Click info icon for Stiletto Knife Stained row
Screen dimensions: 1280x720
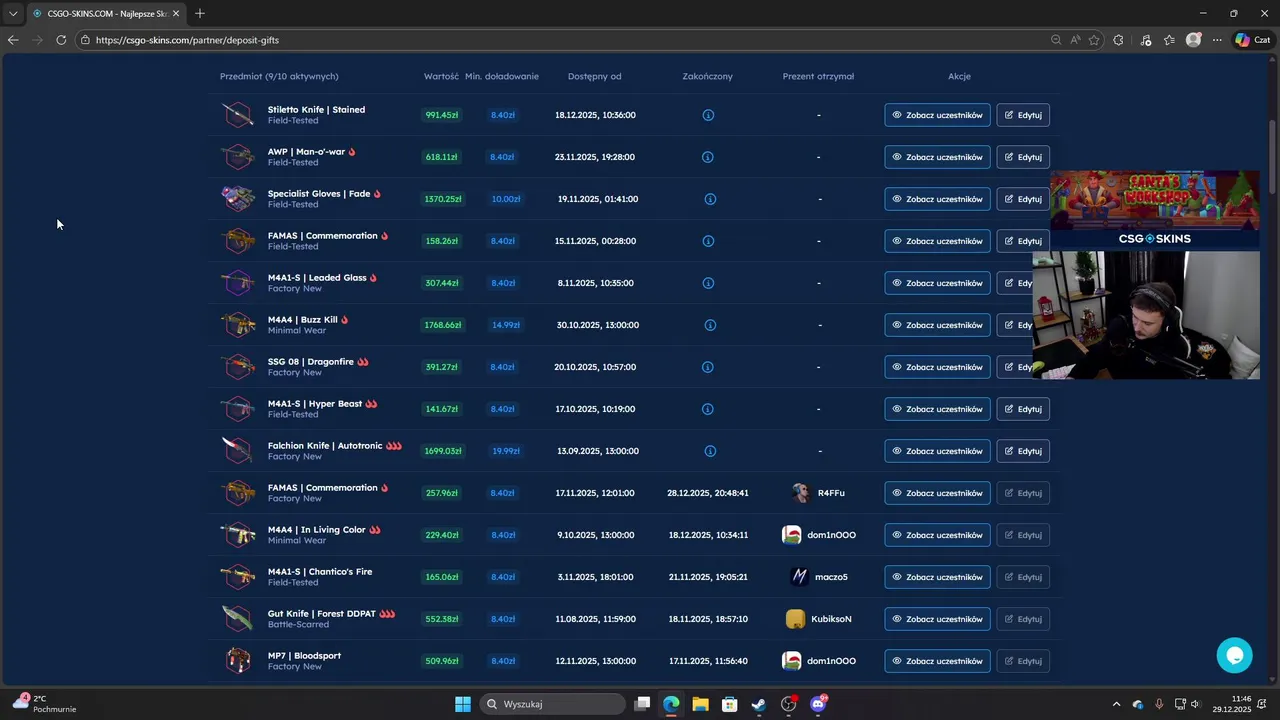(x=708, y=115)
